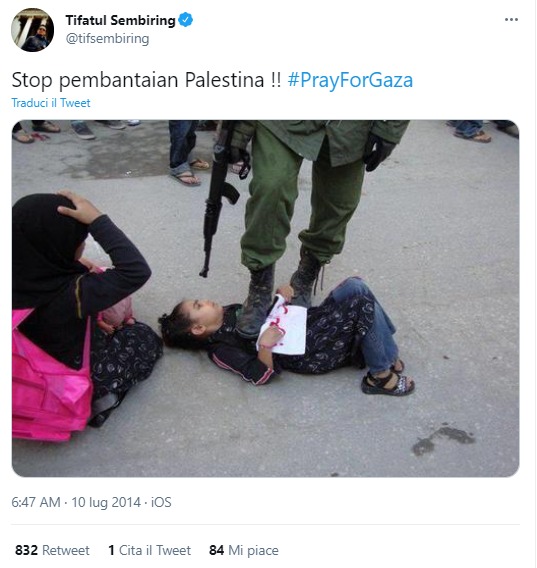The image size is (537, 568).
Task: Open the iOS source label
Action: pos(161,502)
